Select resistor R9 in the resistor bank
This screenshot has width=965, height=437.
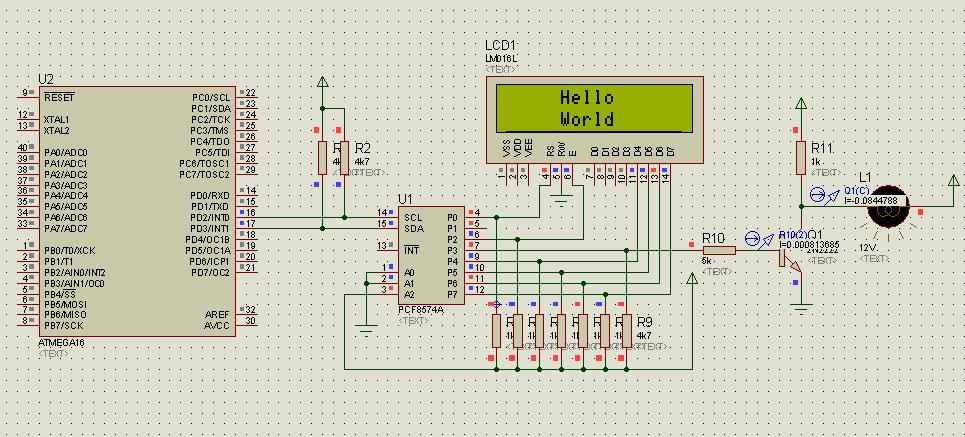pyautogui.click(x=627, y=331)
